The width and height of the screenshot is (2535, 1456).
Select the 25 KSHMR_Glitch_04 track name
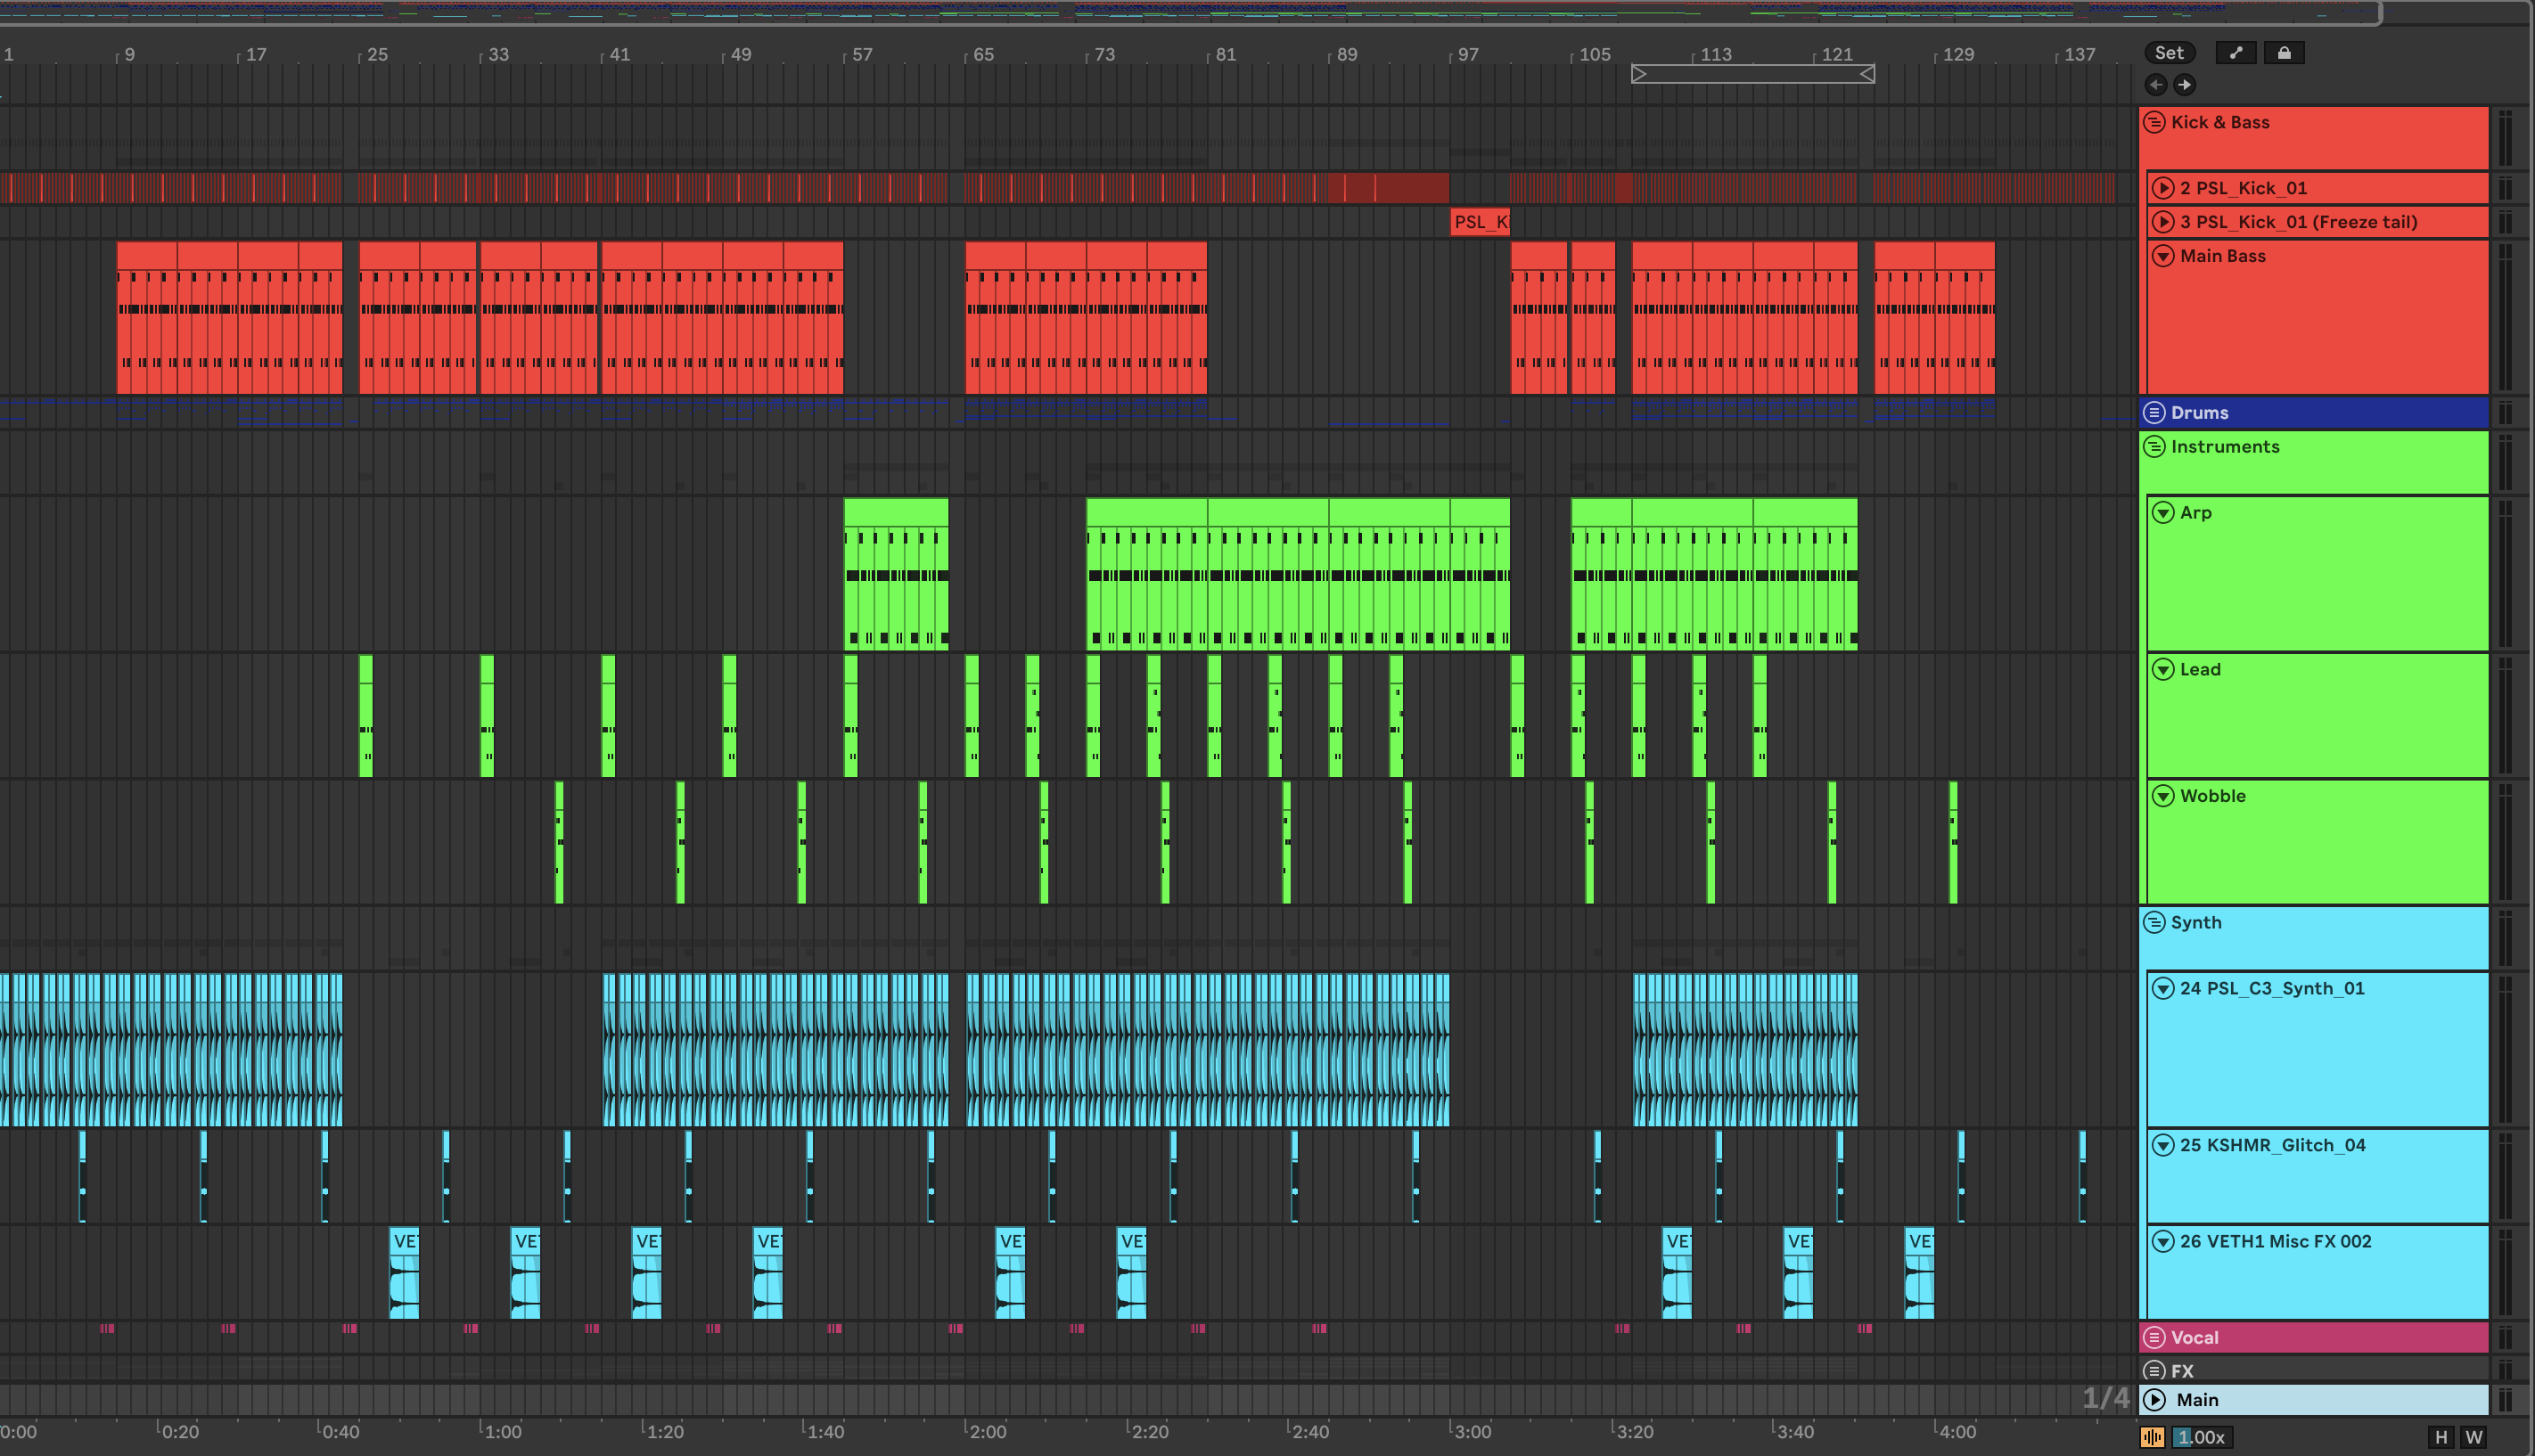click(2273, 1145)
